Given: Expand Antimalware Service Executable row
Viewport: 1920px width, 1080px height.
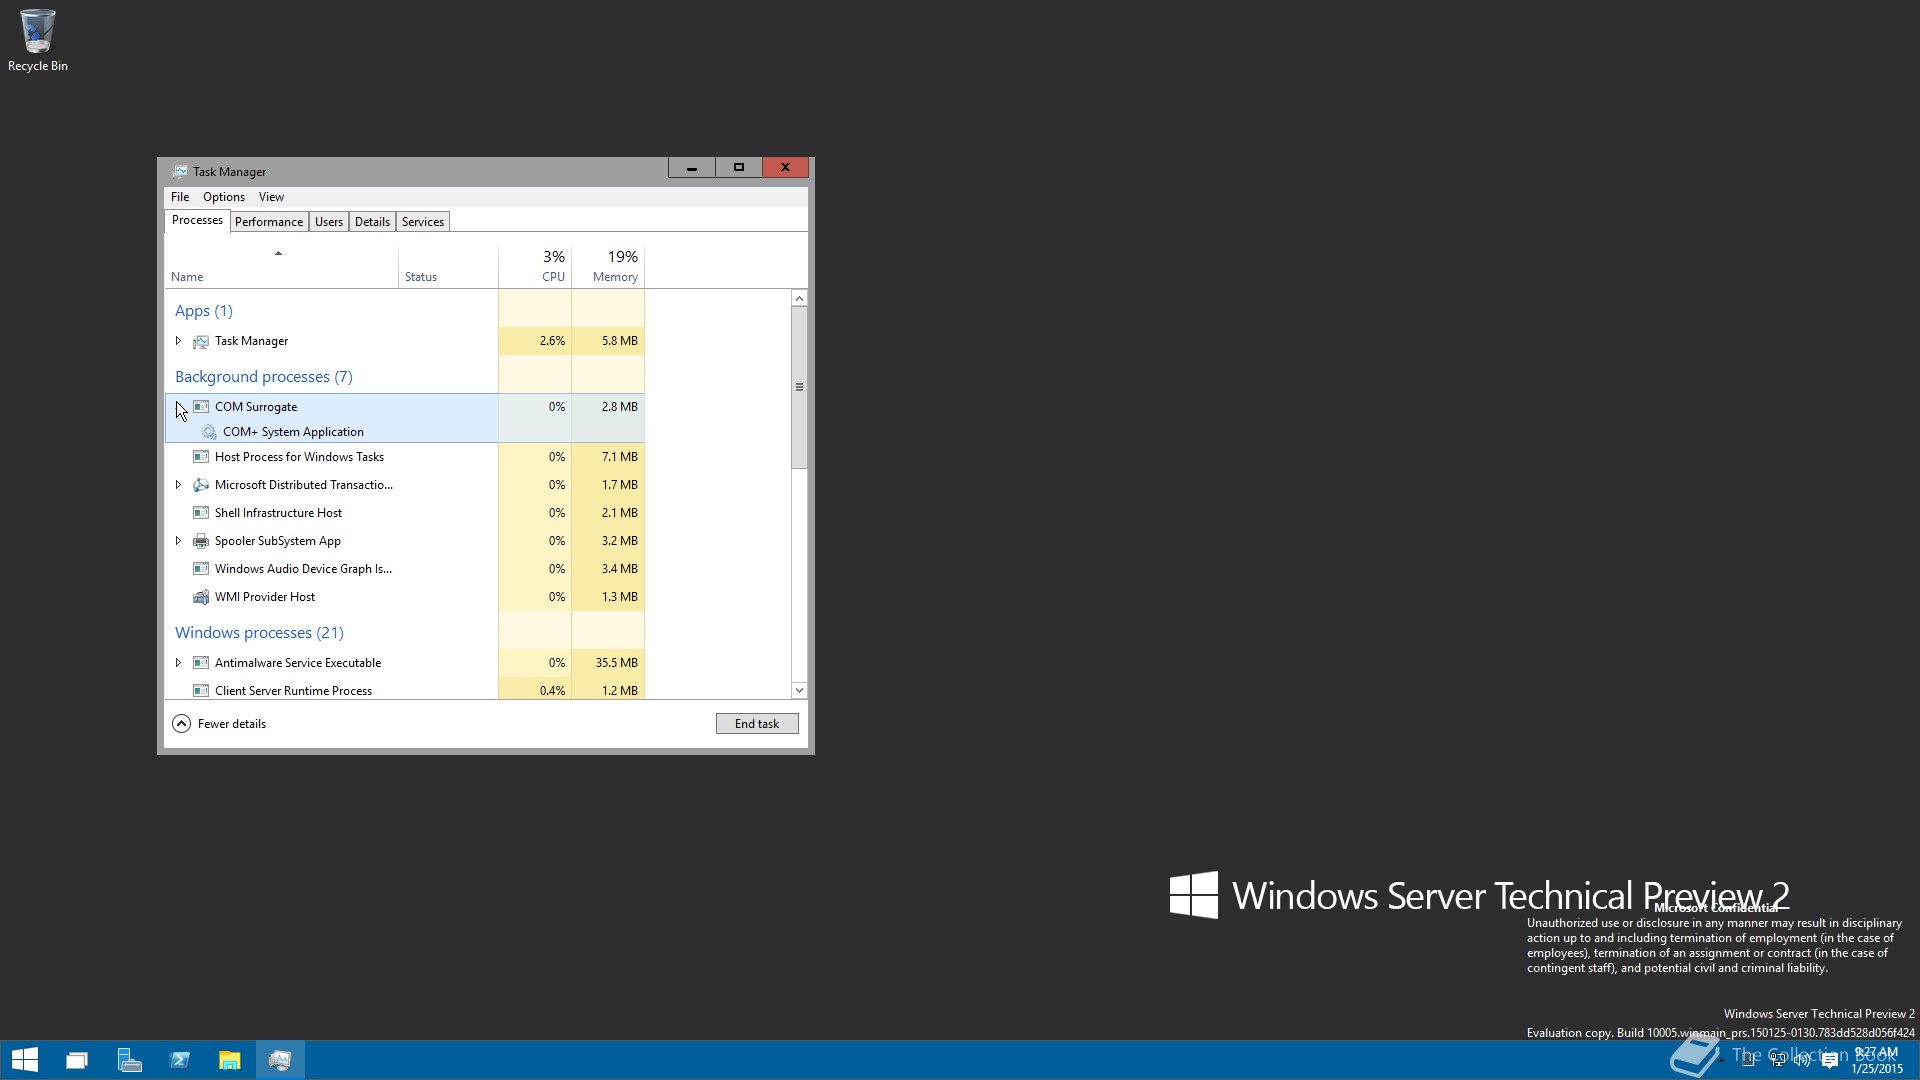Looking at the screenshot, I should pos(178,663).
